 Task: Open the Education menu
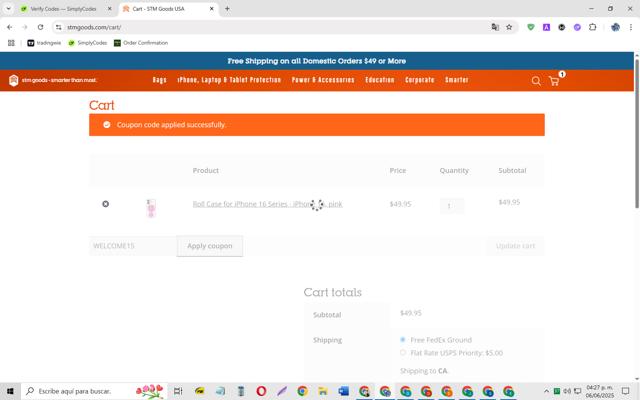[x=380, y=80]
